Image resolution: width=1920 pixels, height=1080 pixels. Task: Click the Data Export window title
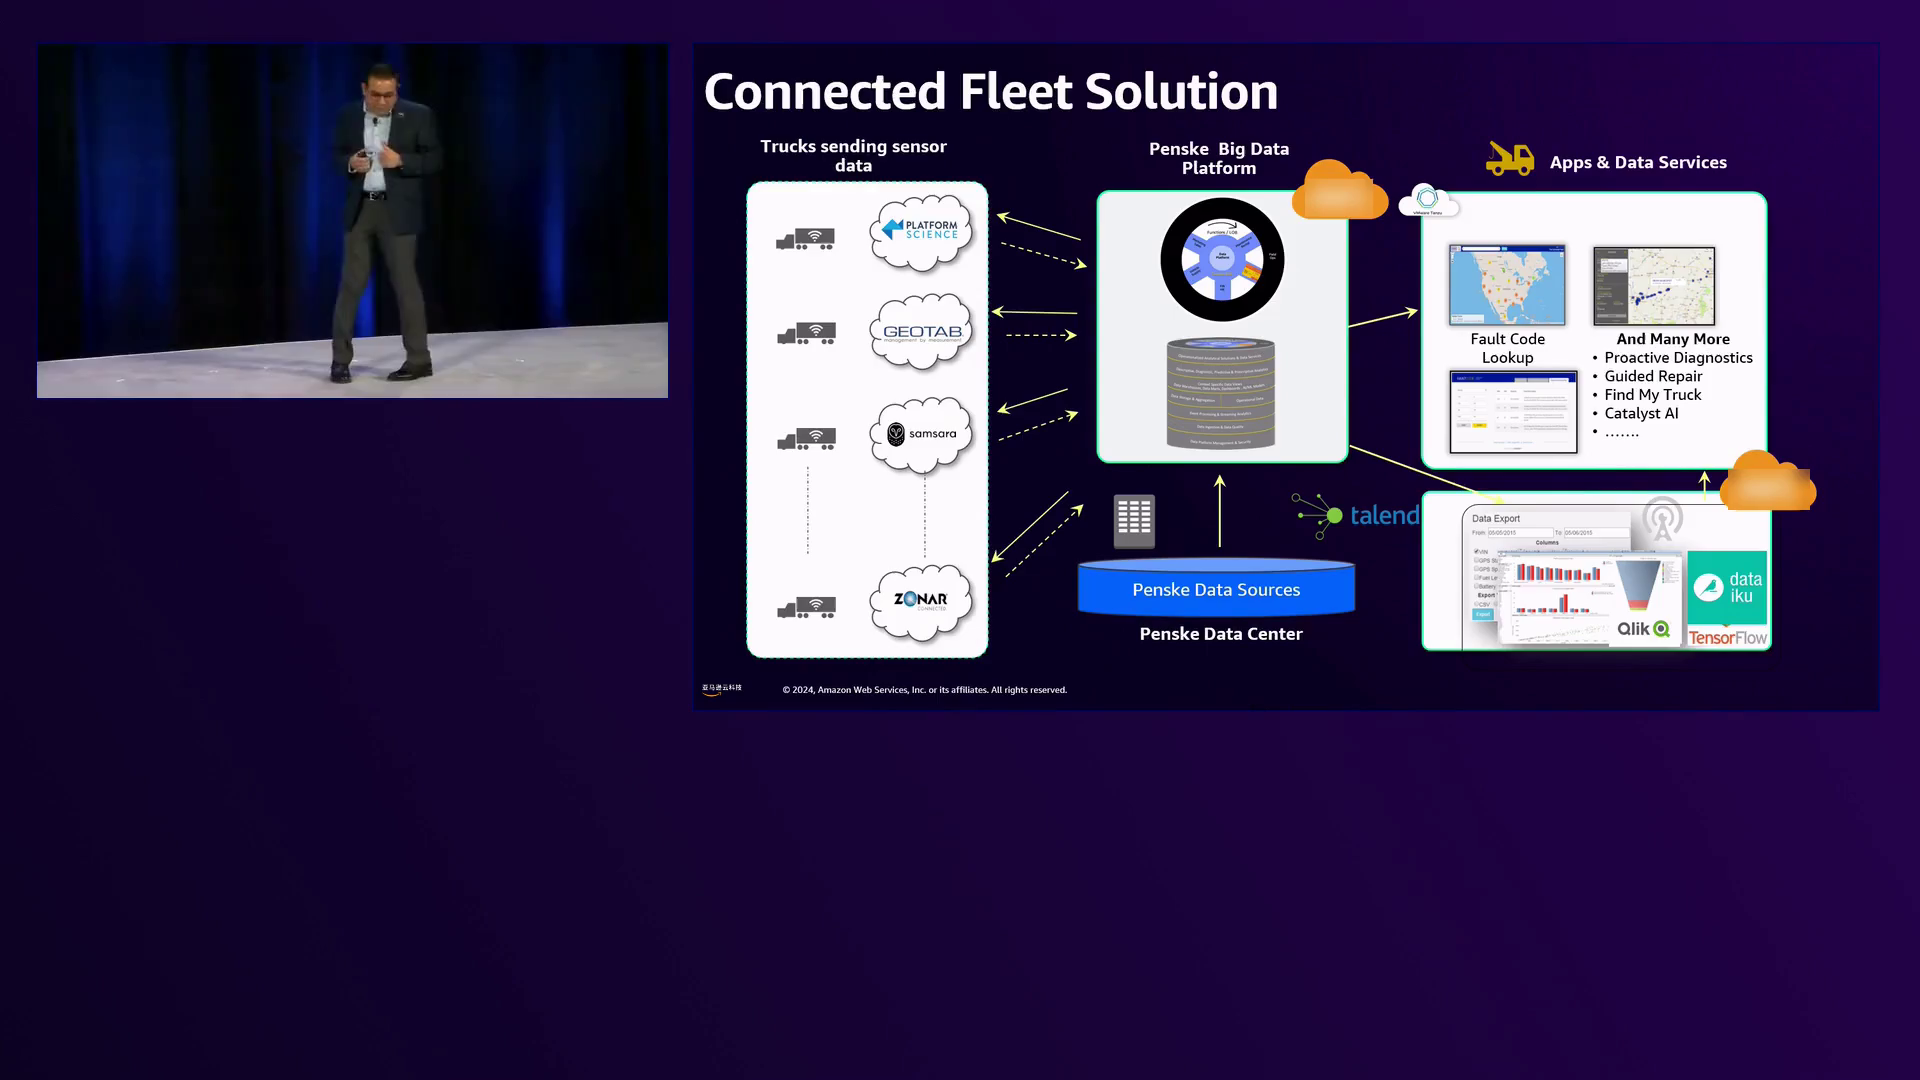tap(1495, 519)
